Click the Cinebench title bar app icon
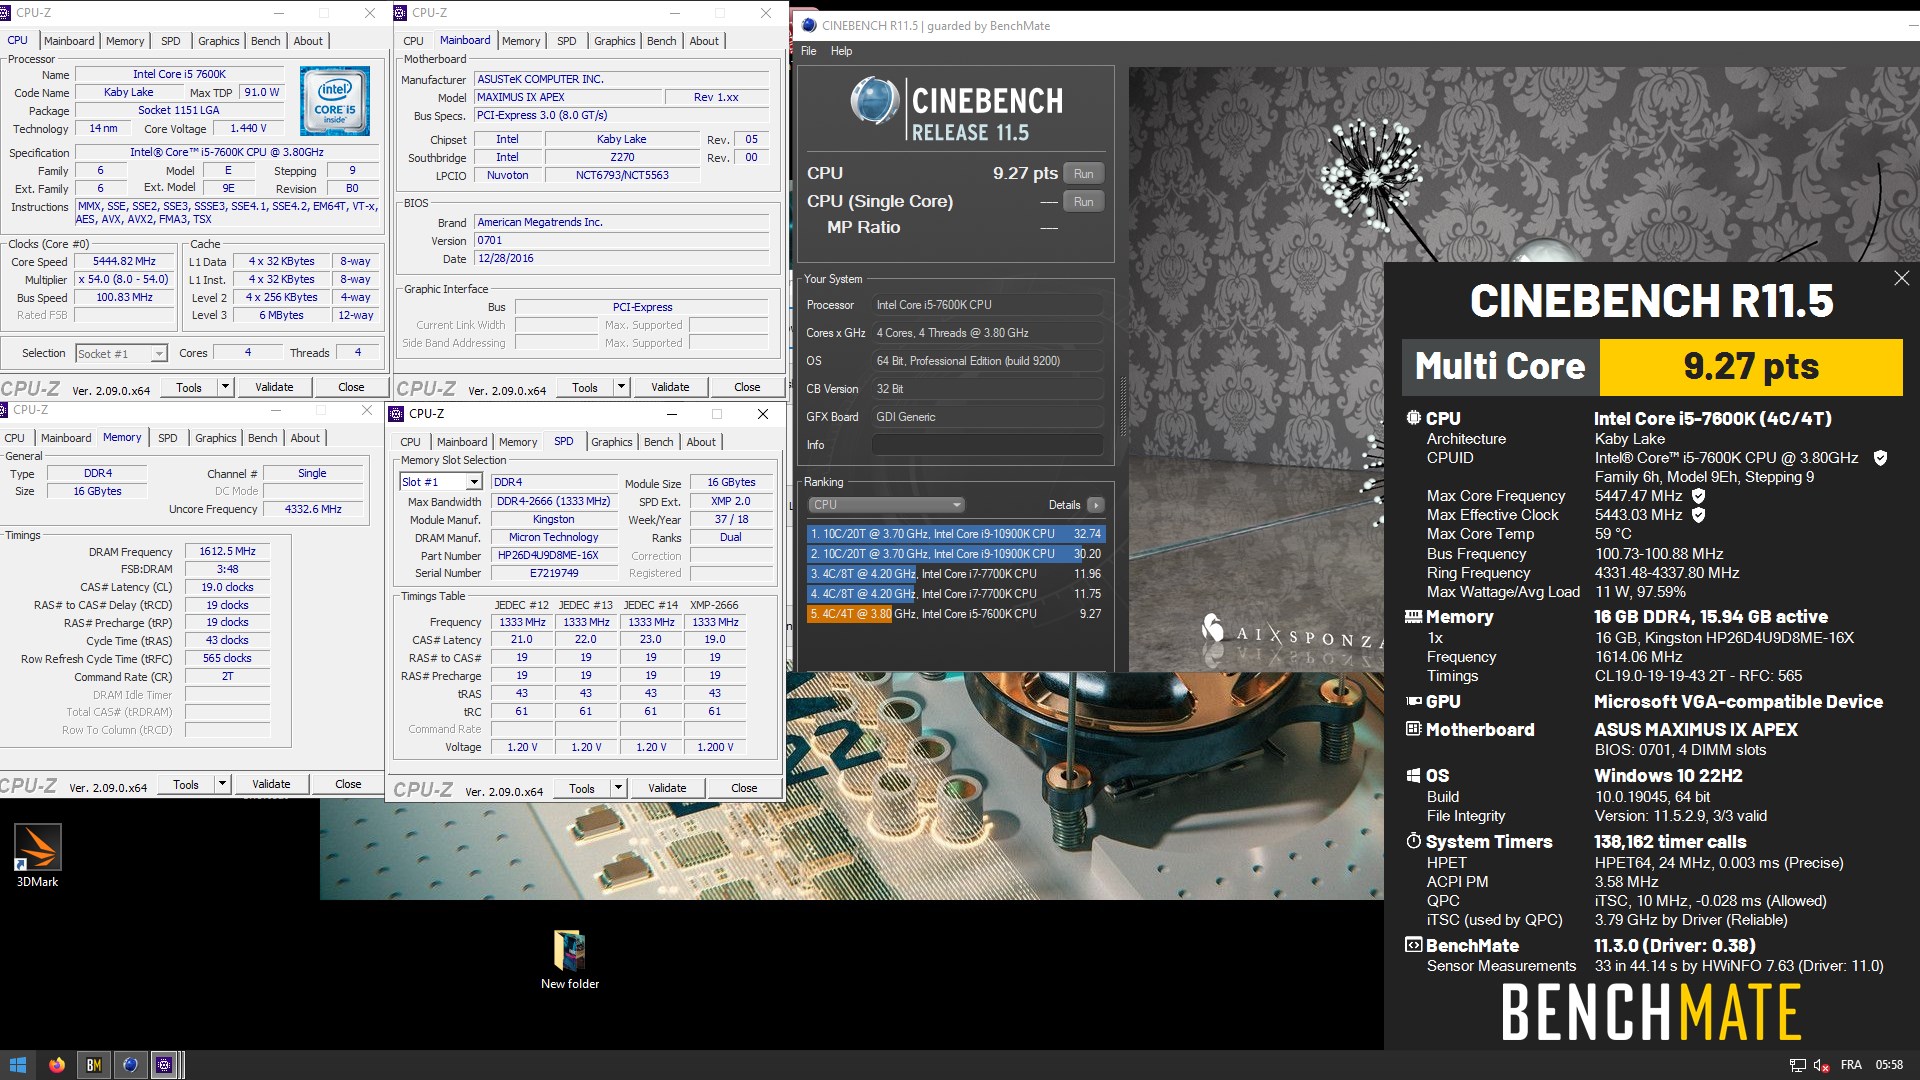The image size is (1920, 1080). (809, 26)
